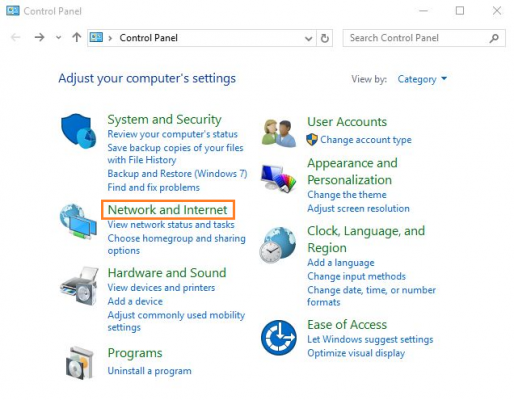The image size is (514, 400).
Task: Open the Hardware and Sound printer icon
Action: (79, 286)
